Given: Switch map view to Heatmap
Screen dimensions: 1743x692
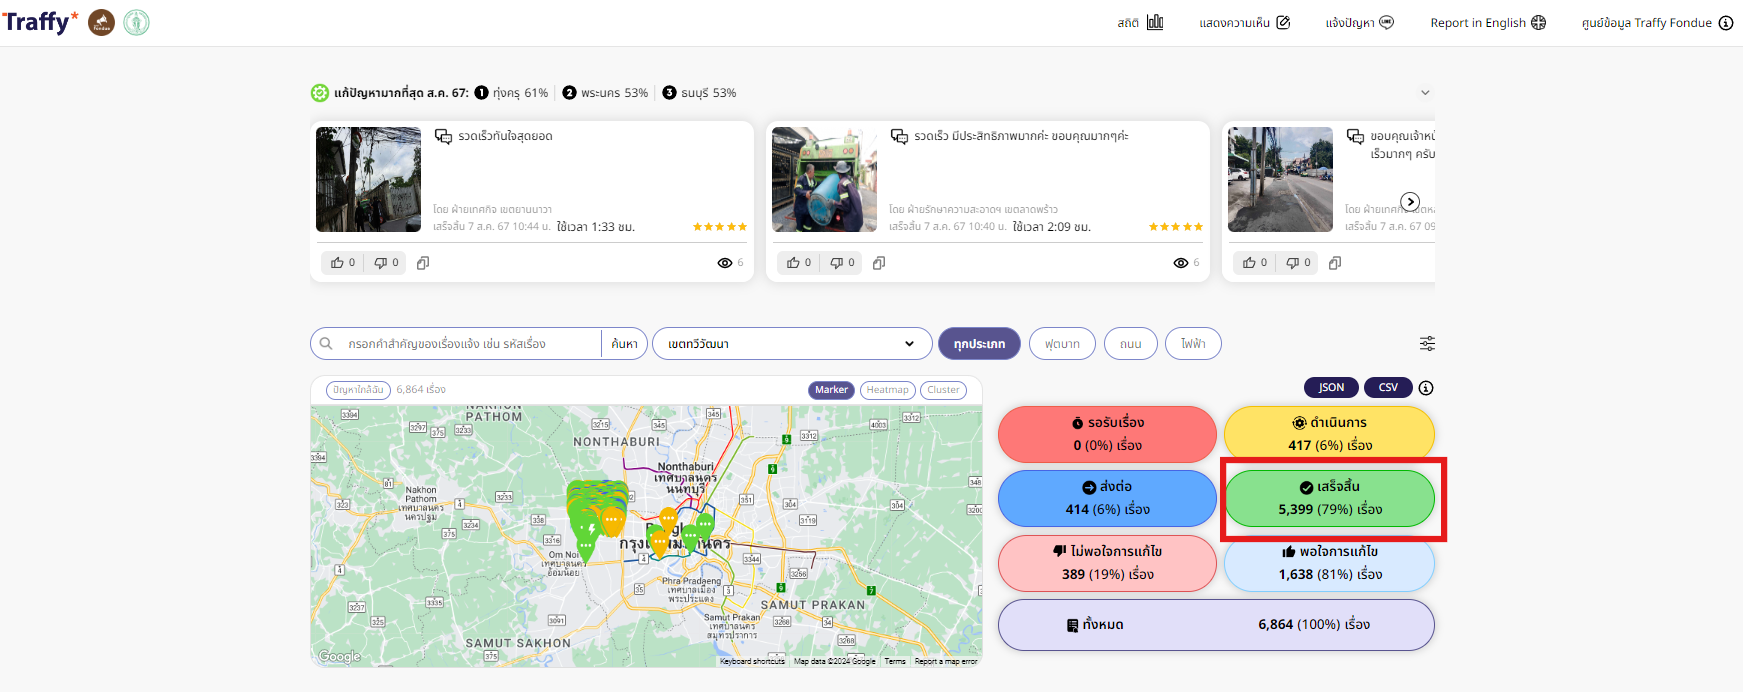Looking at the screenshot, I should 887,390.
